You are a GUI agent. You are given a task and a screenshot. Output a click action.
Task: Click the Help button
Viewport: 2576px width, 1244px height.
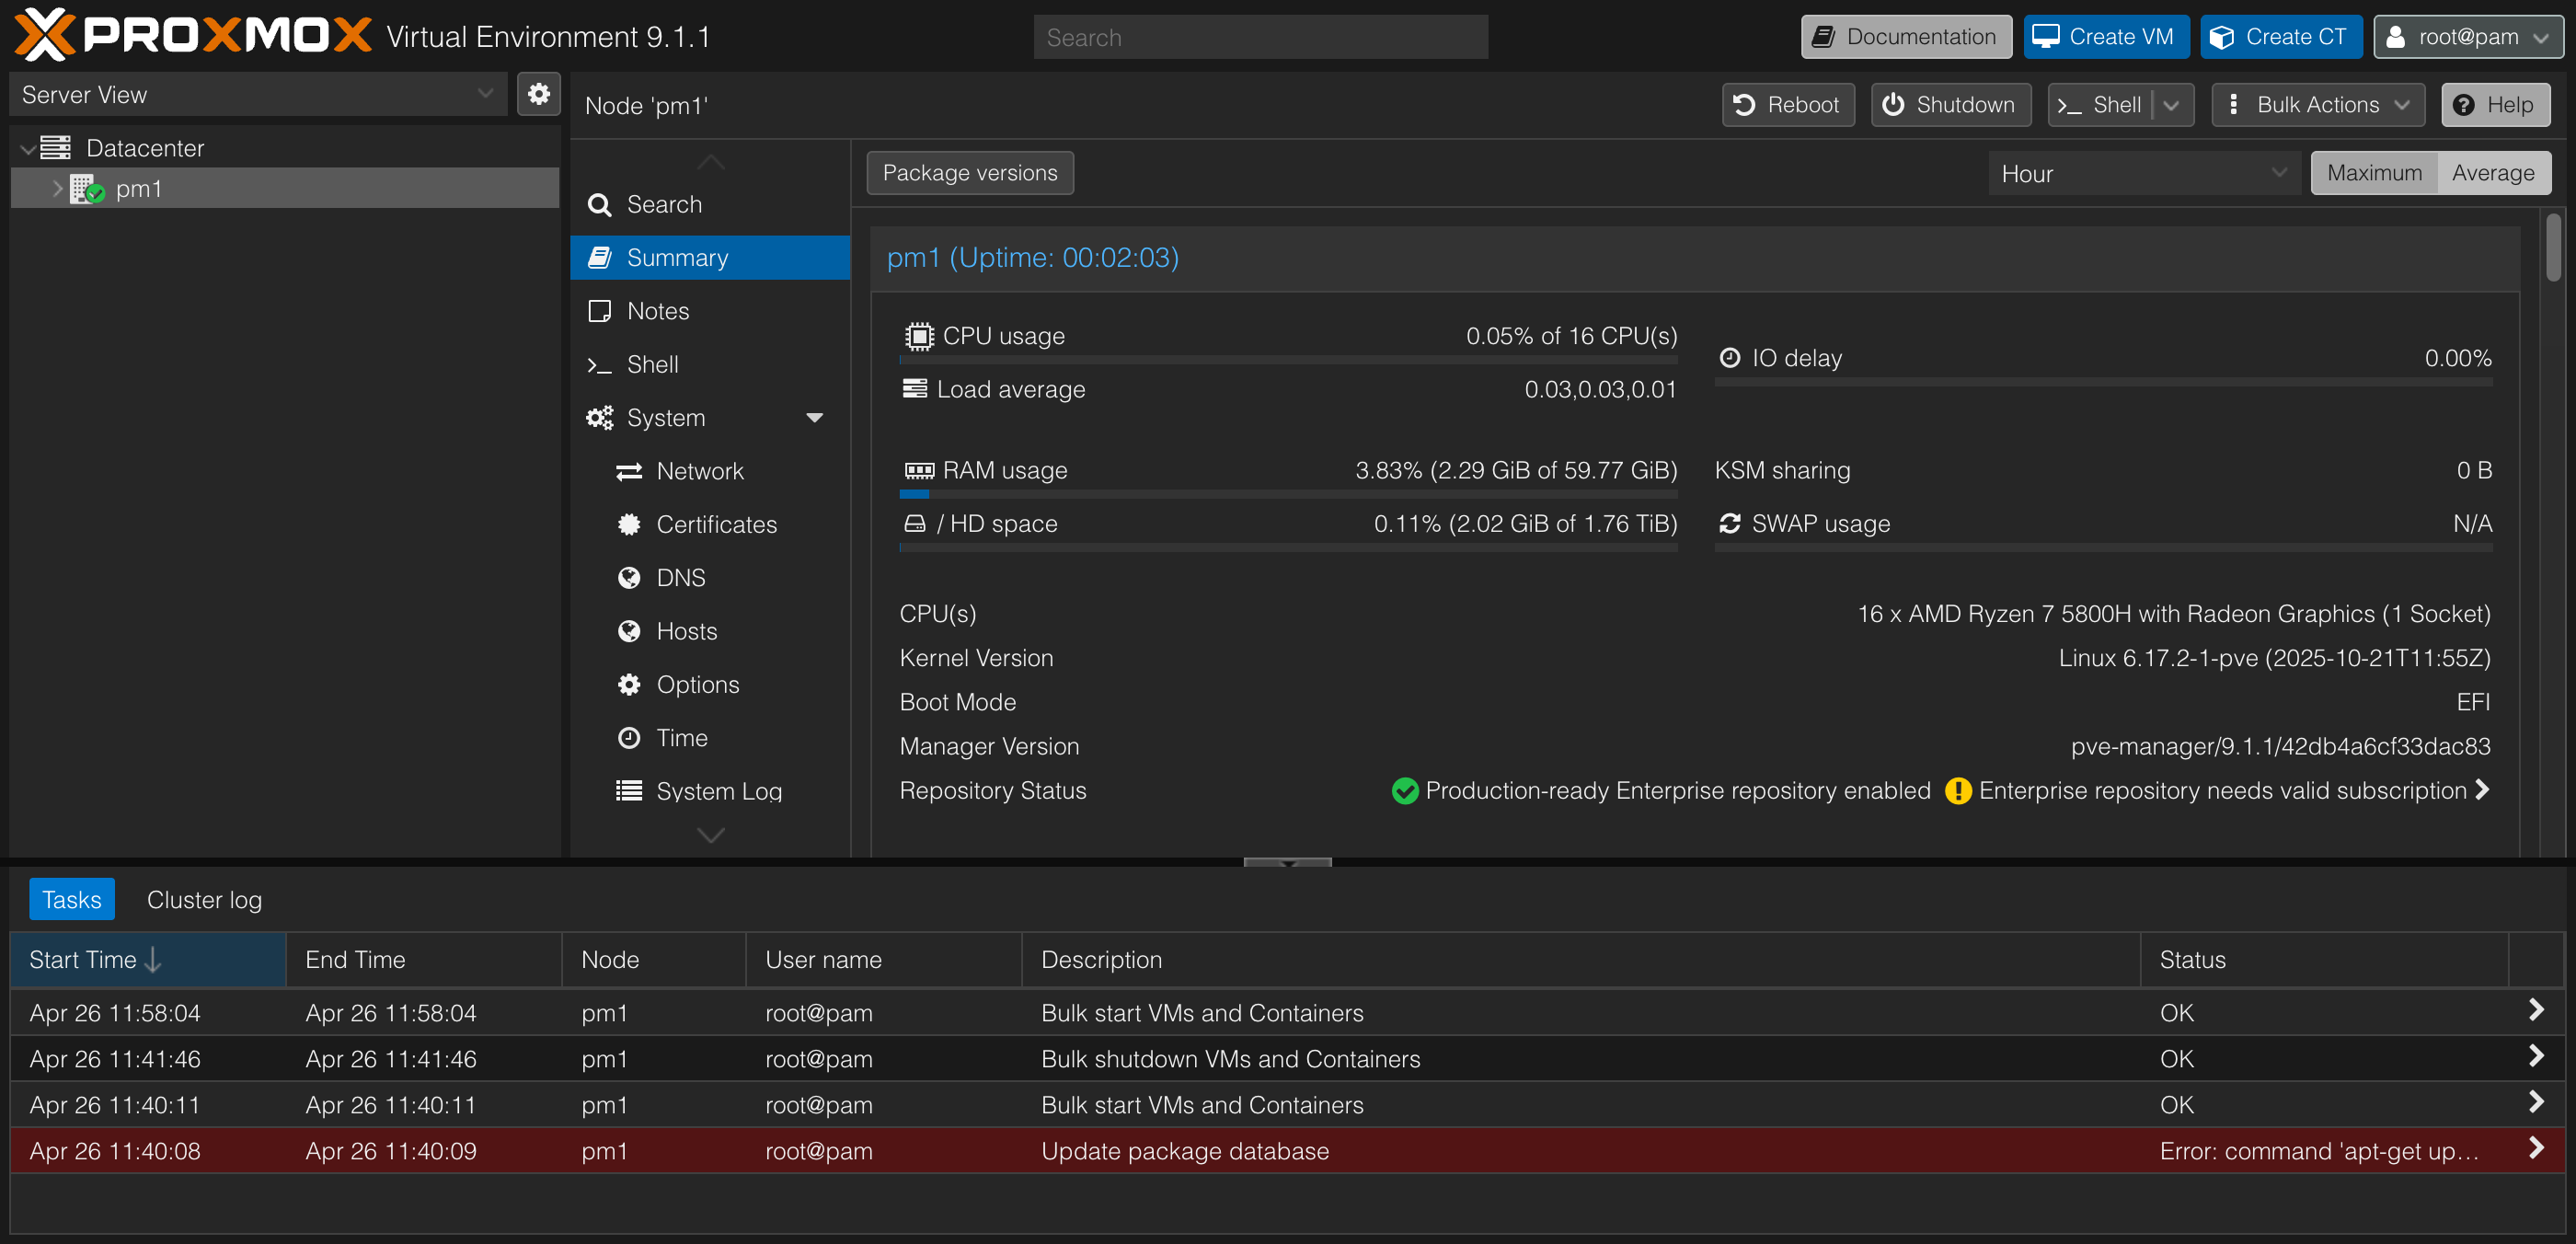[2495, 105]
